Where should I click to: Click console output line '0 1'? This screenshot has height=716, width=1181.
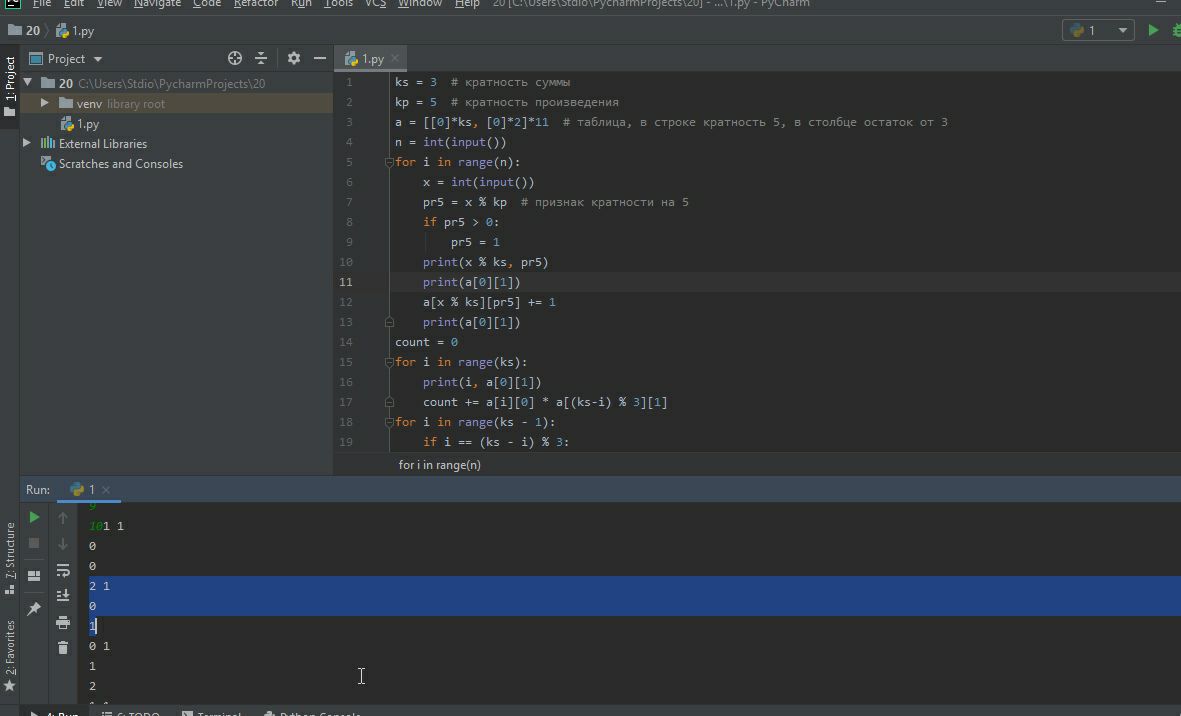tap(99, 646)
